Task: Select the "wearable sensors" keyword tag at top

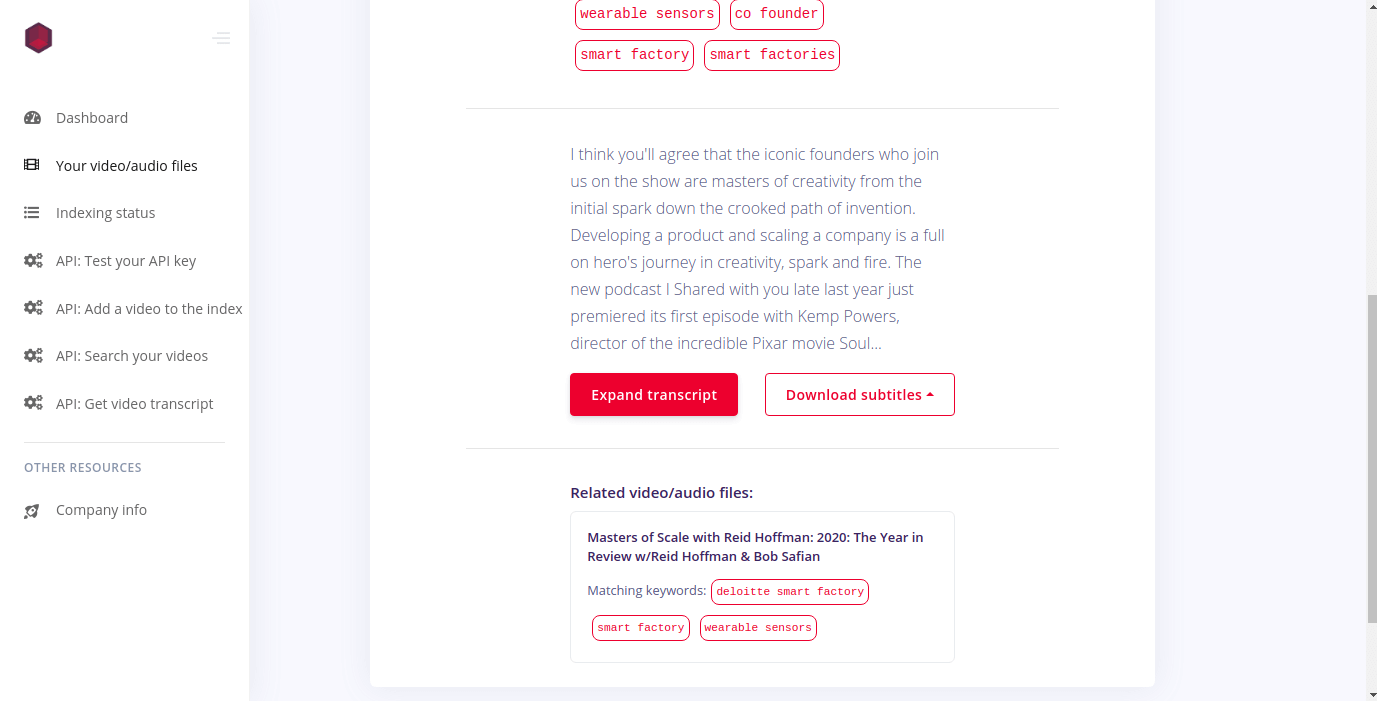Action: point(647,14)
